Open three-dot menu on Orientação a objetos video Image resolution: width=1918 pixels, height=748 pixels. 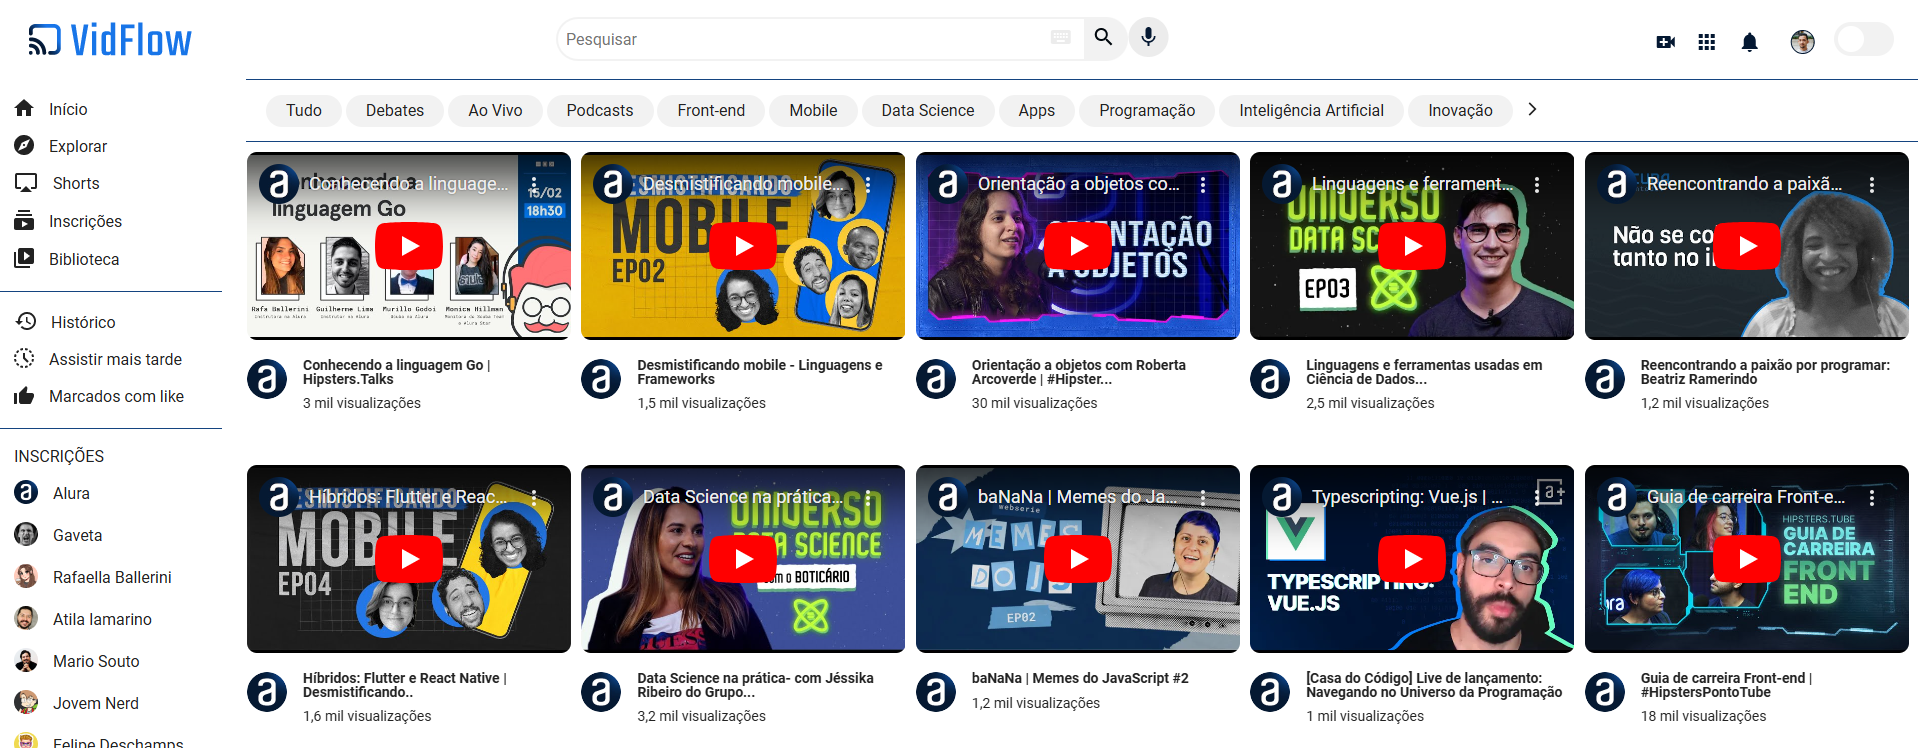[x=1203, y=185]
